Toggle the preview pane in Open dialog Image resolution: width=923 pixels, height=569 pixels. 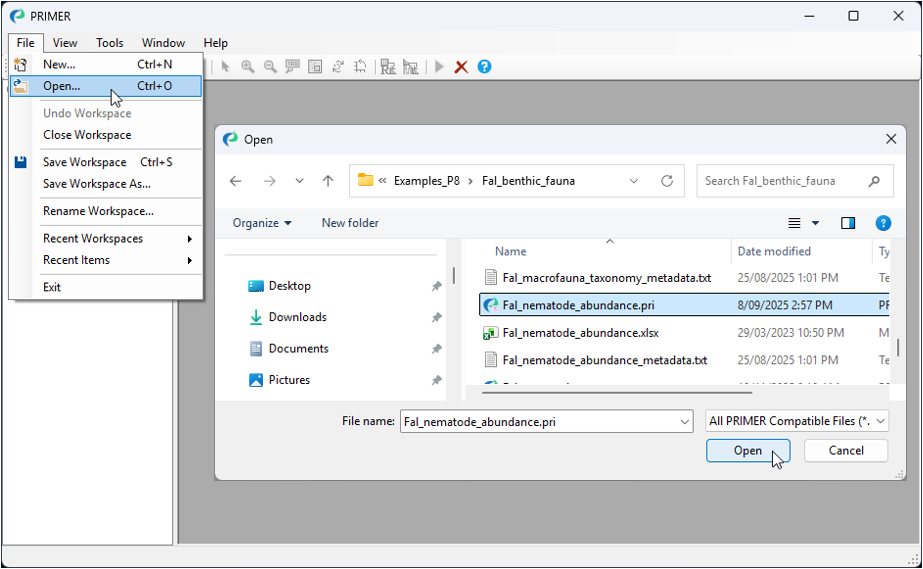tap(848, 223)
